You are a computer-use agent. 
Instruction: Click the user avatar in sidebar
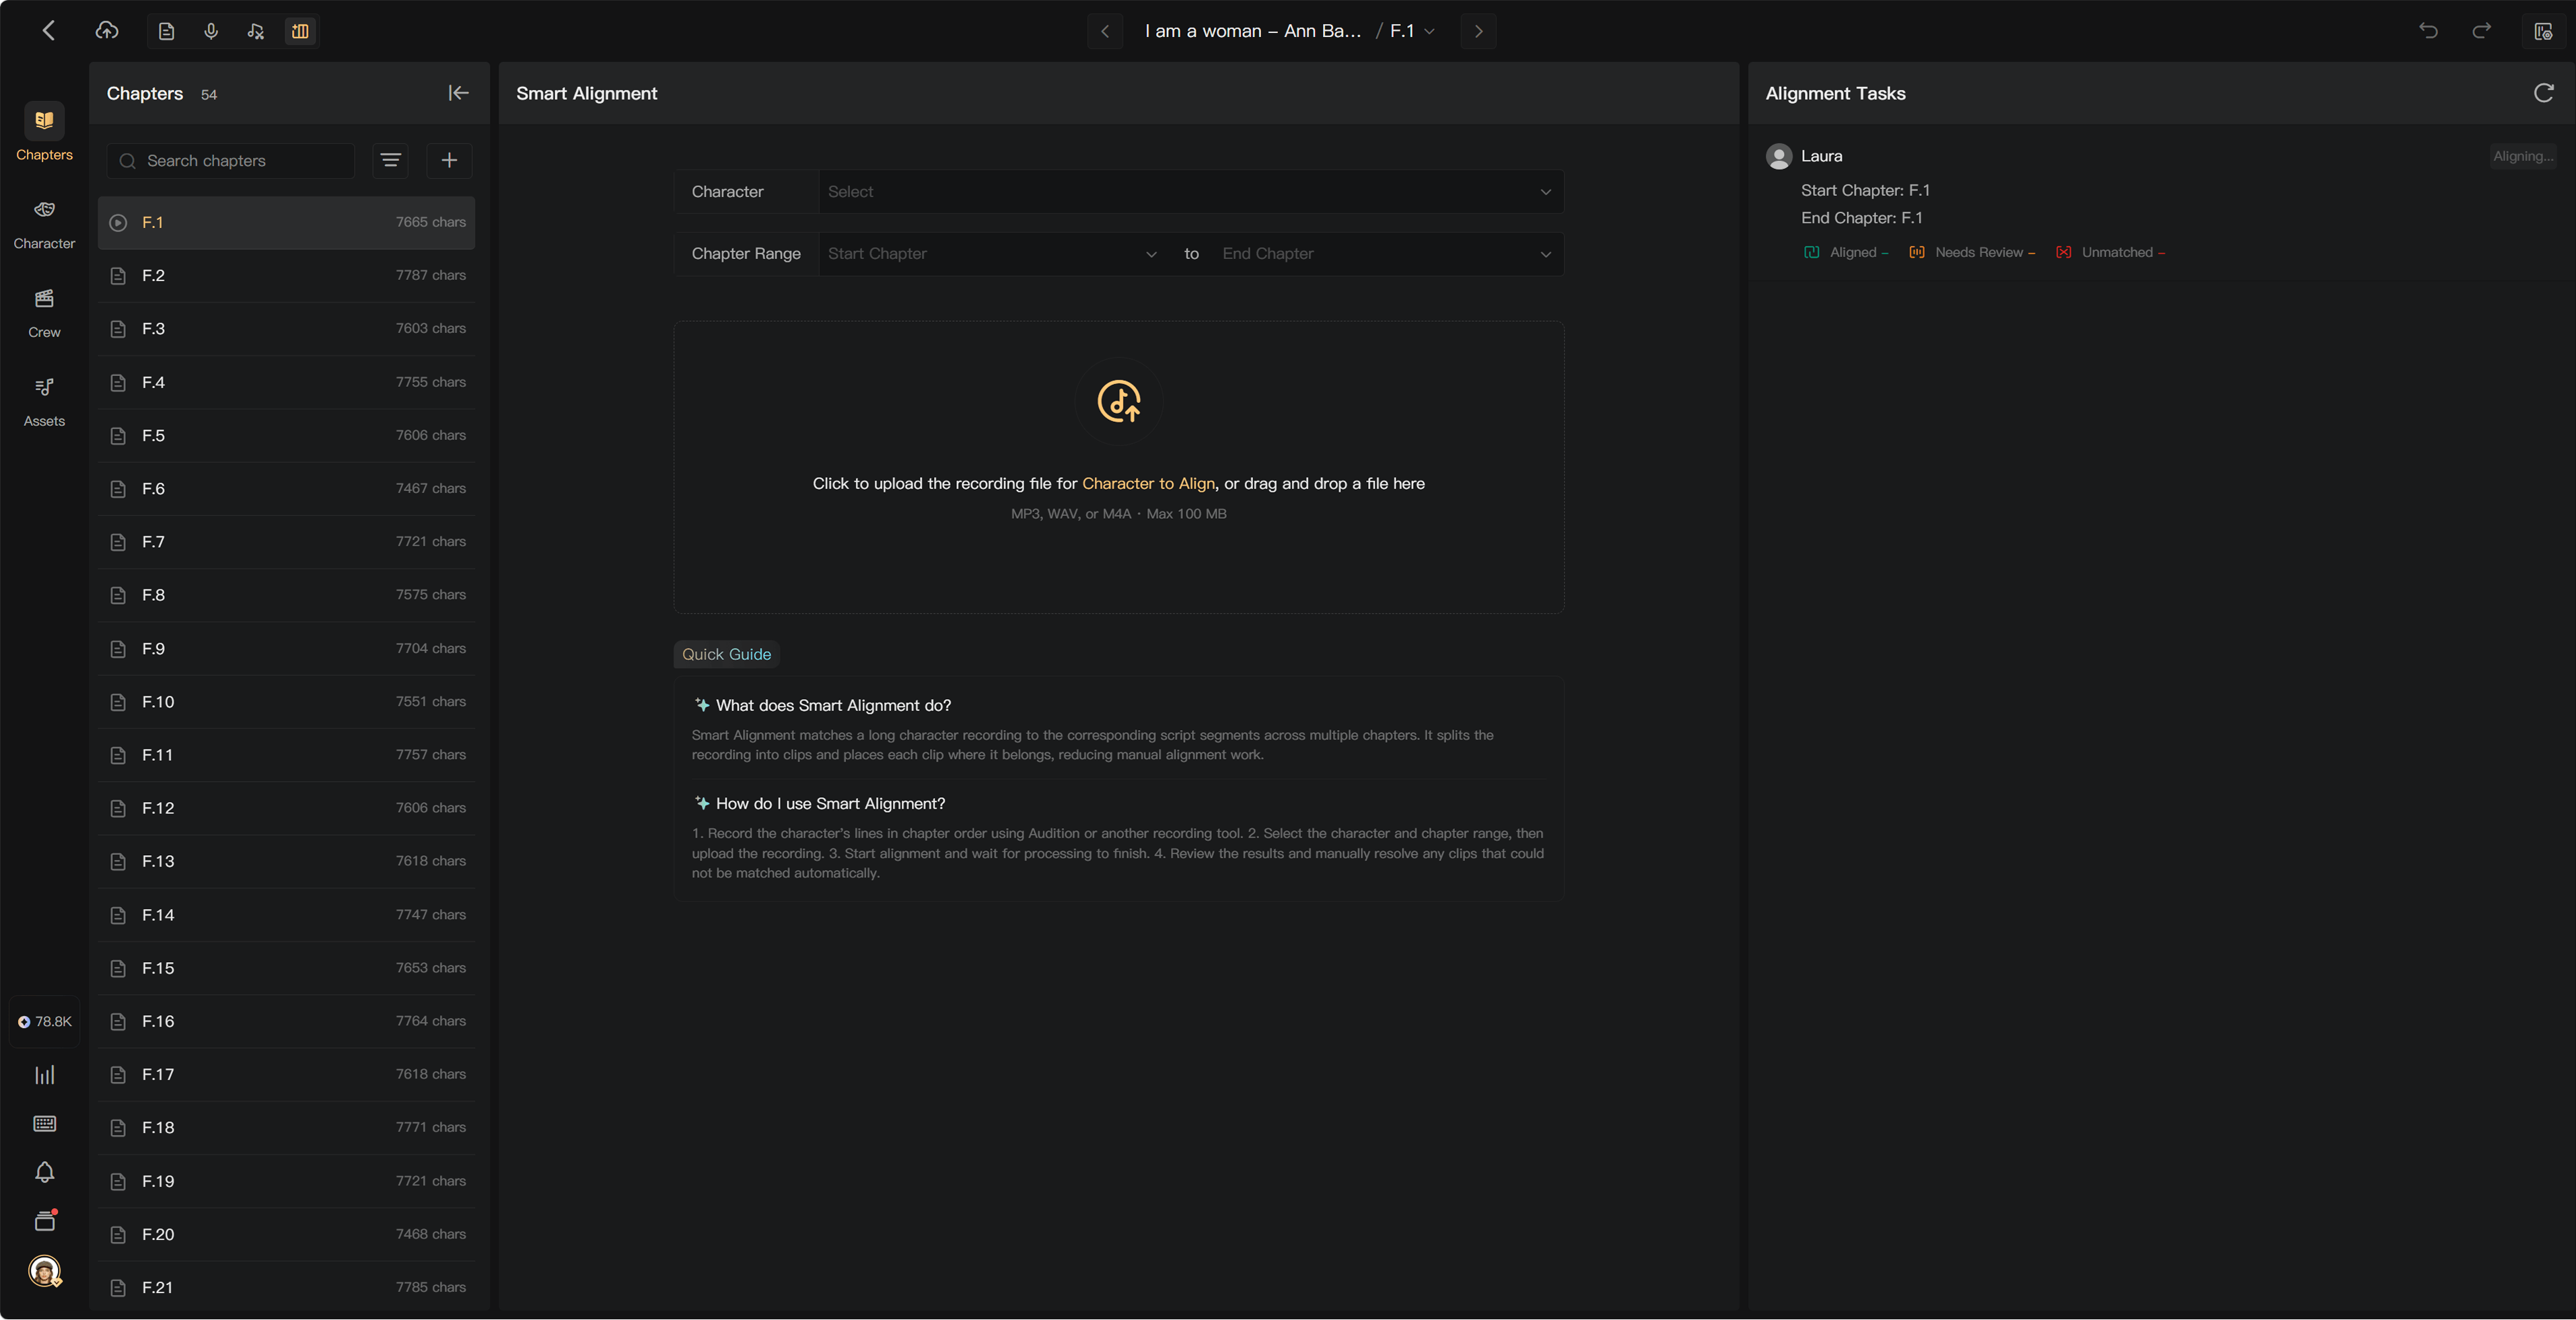(44, 1271)
